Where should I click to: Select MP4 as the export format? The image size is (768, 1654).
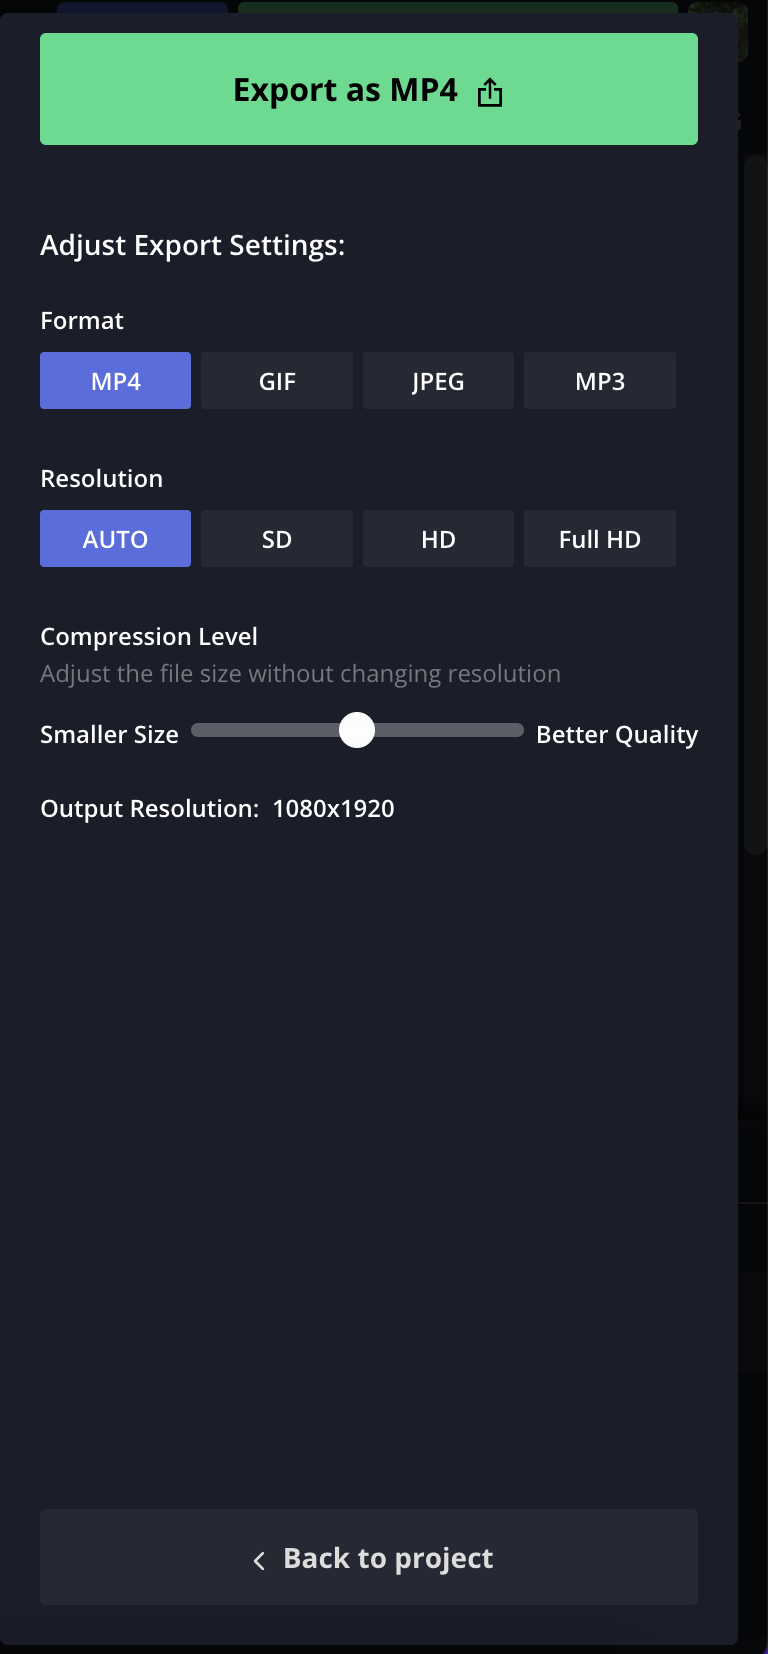click(x=115, y=381)
